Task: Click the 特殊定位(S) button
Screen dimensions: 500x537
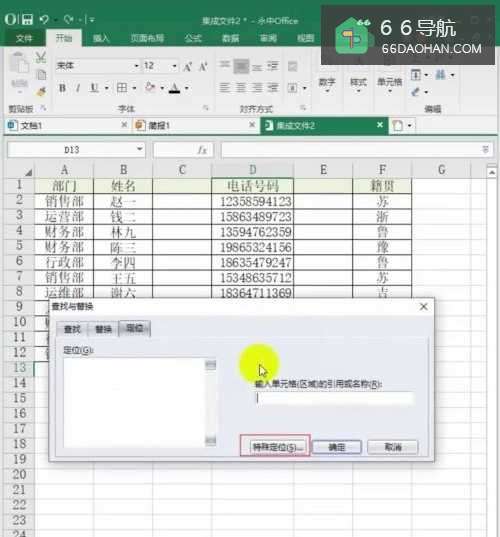Action: 276,447
